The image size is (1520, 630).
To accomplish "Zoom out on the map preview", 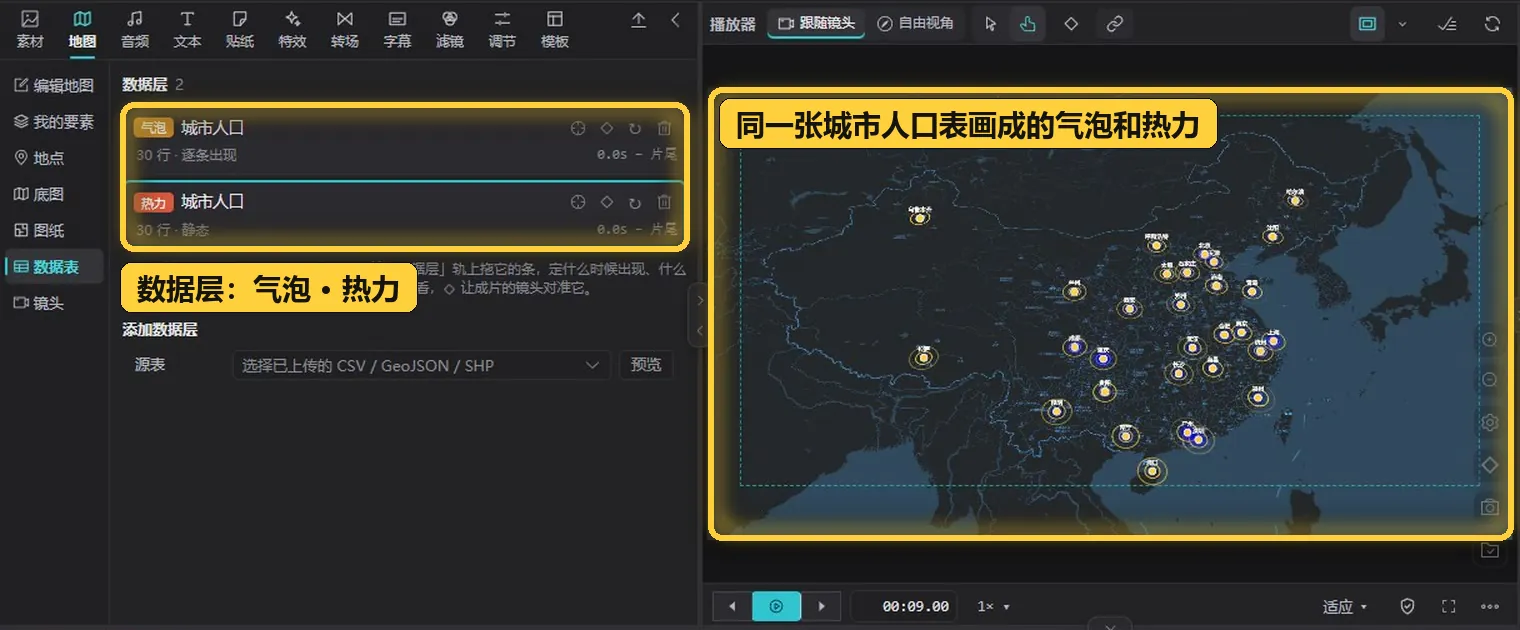I will click(x=1490, y=380).
